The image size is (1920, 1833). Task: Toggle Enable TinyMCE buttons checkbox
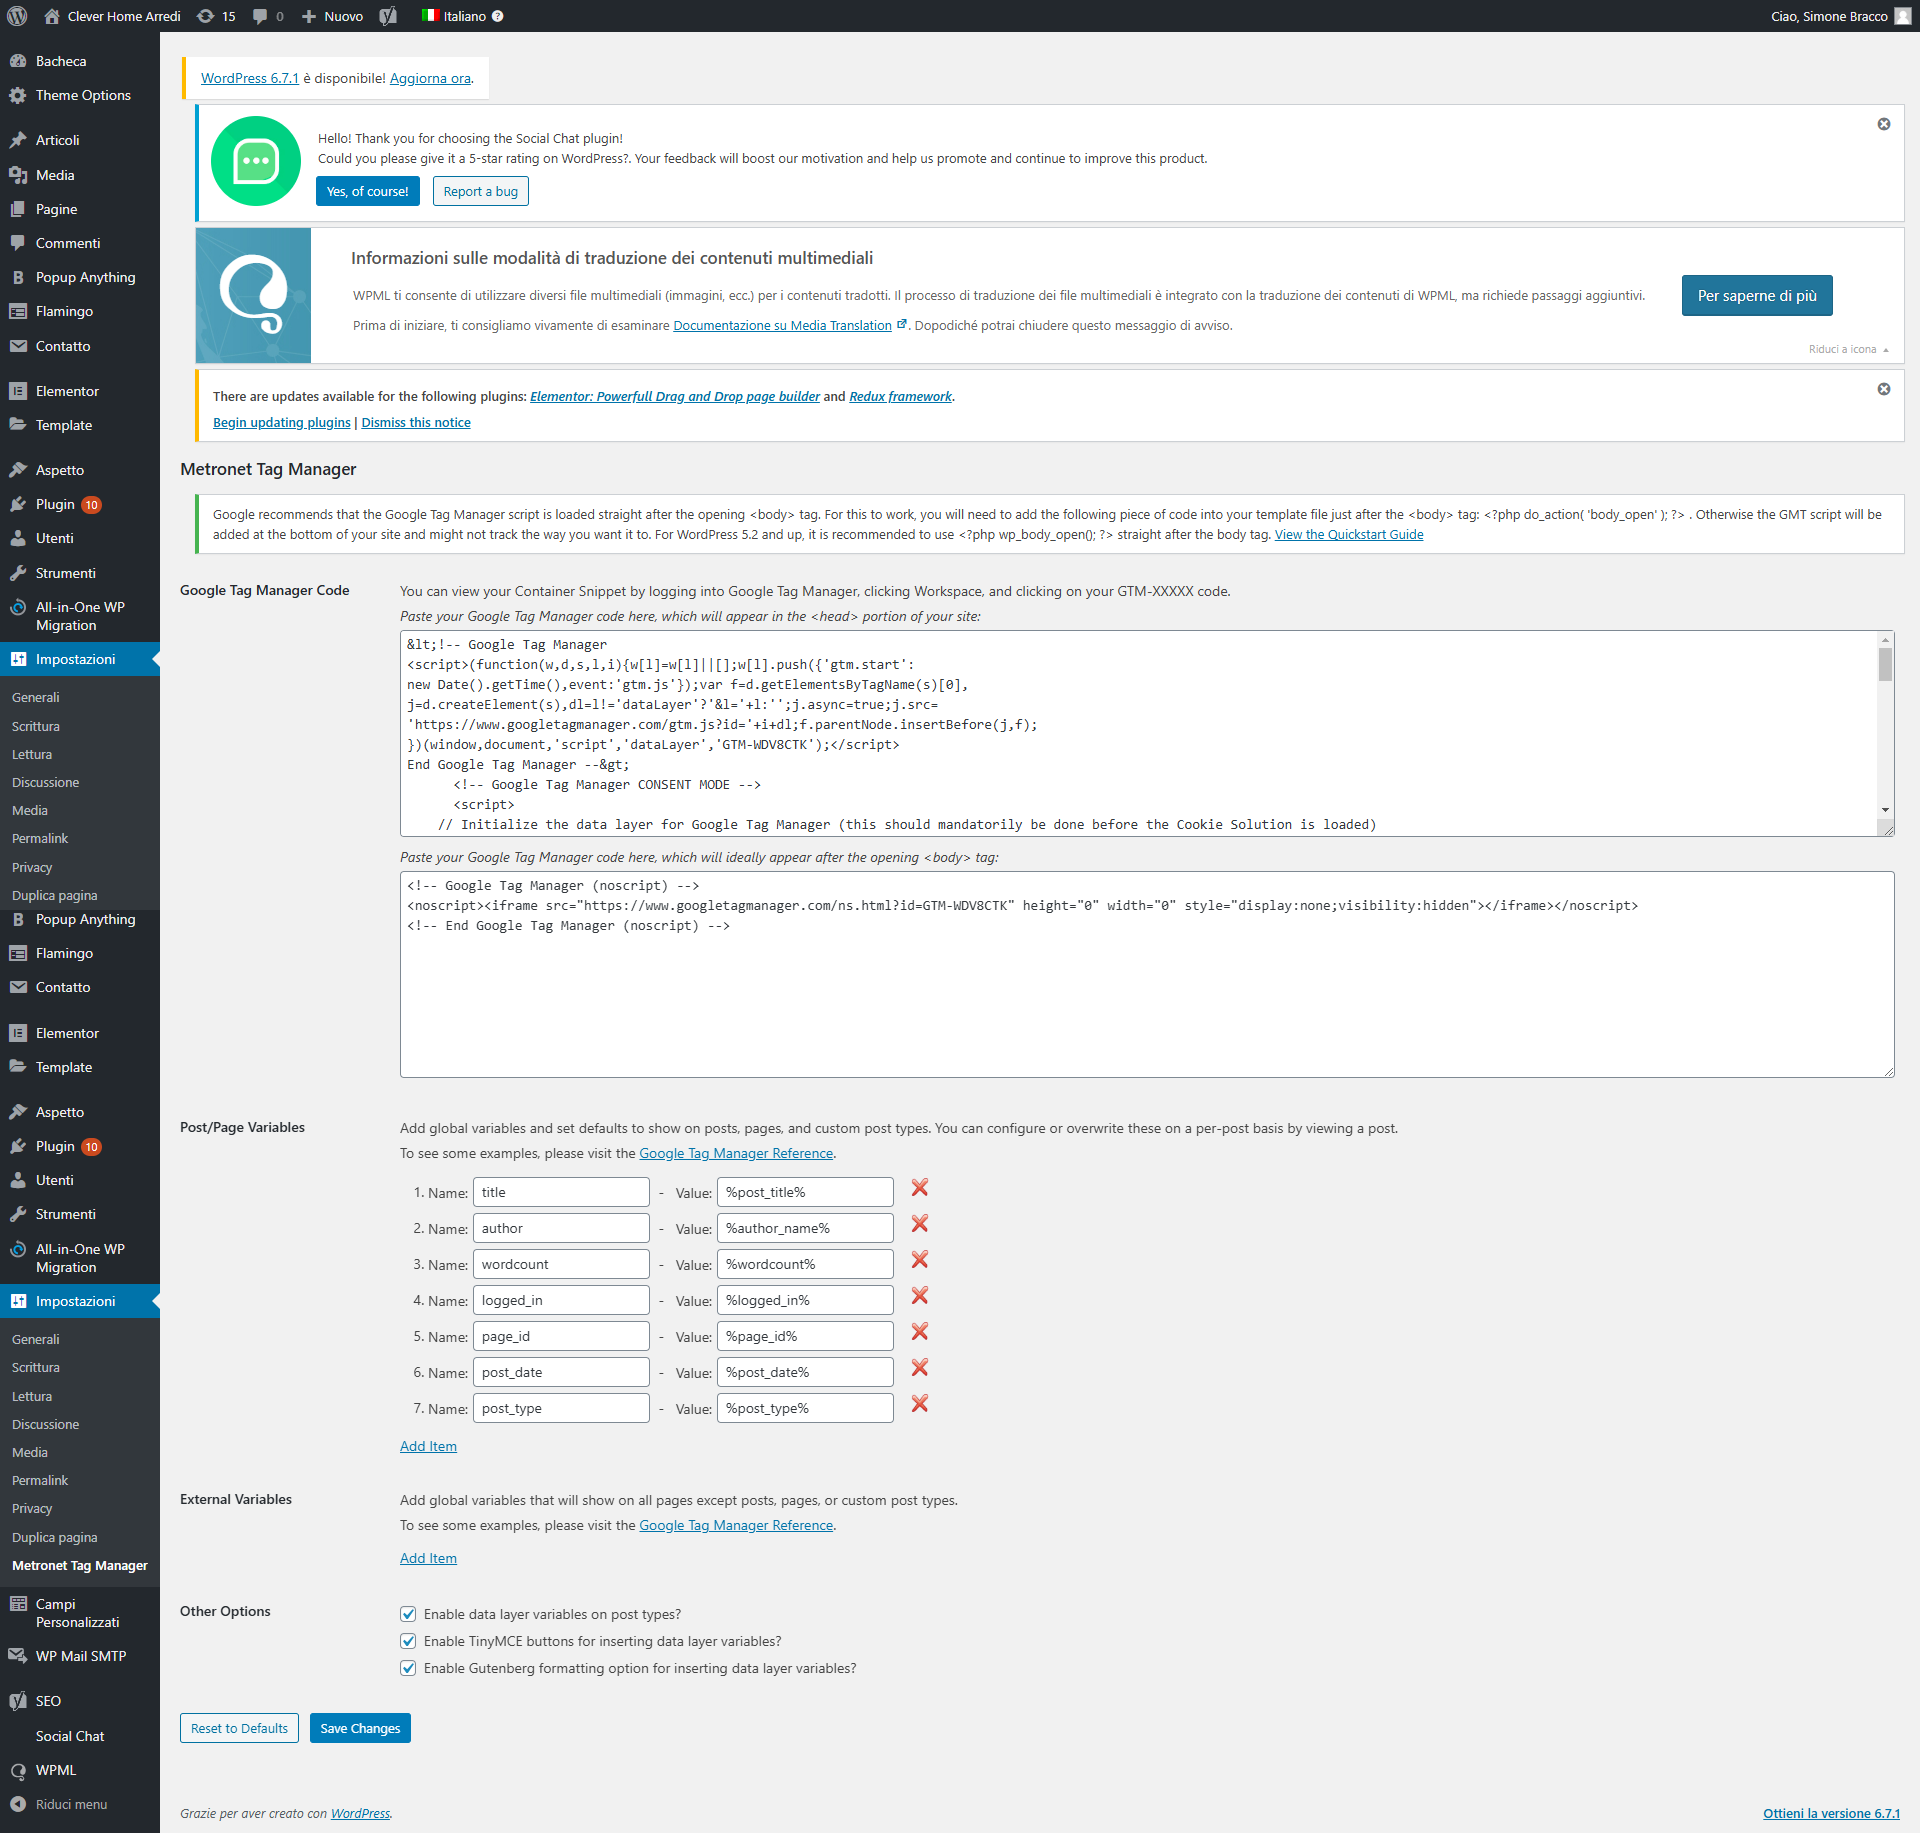point(408,1641)
